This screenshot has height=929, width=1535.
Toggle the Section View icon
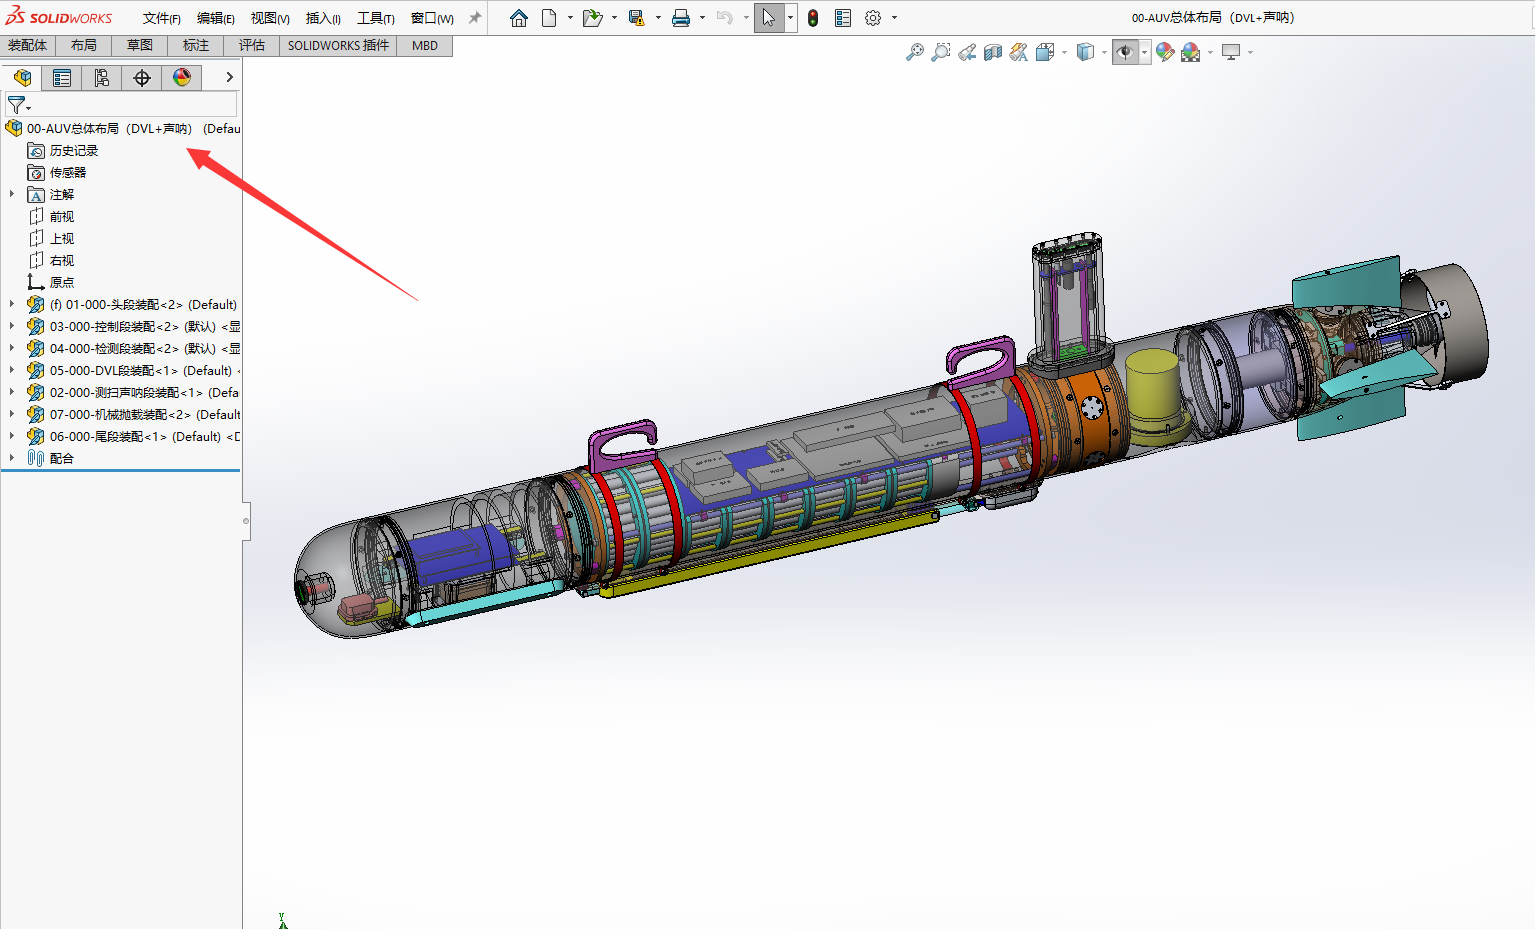click(x=993, y=52)
